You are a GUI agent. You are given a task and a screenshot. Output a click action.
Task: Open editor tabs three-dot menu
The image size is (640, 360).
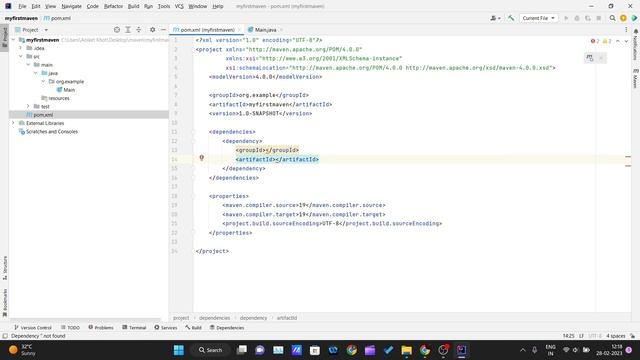point(626,30)
